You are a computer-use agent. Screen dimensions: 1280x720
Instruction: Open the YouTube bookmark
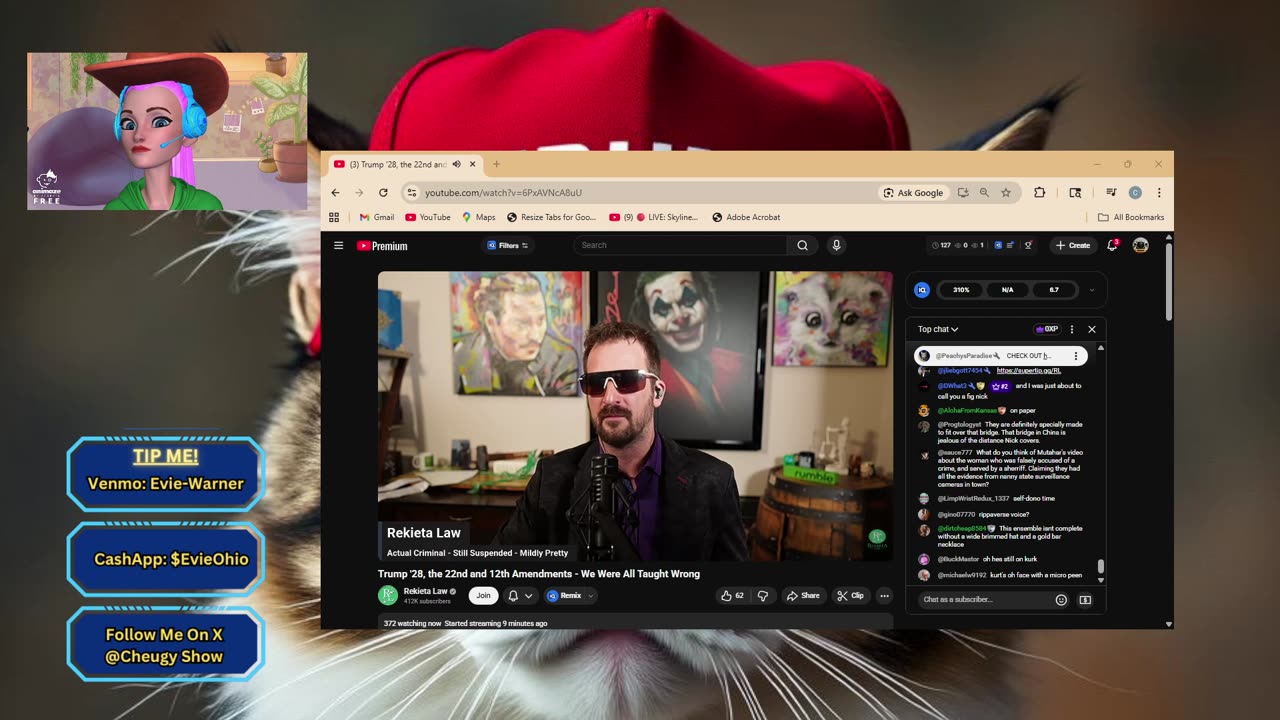point(428,217)
